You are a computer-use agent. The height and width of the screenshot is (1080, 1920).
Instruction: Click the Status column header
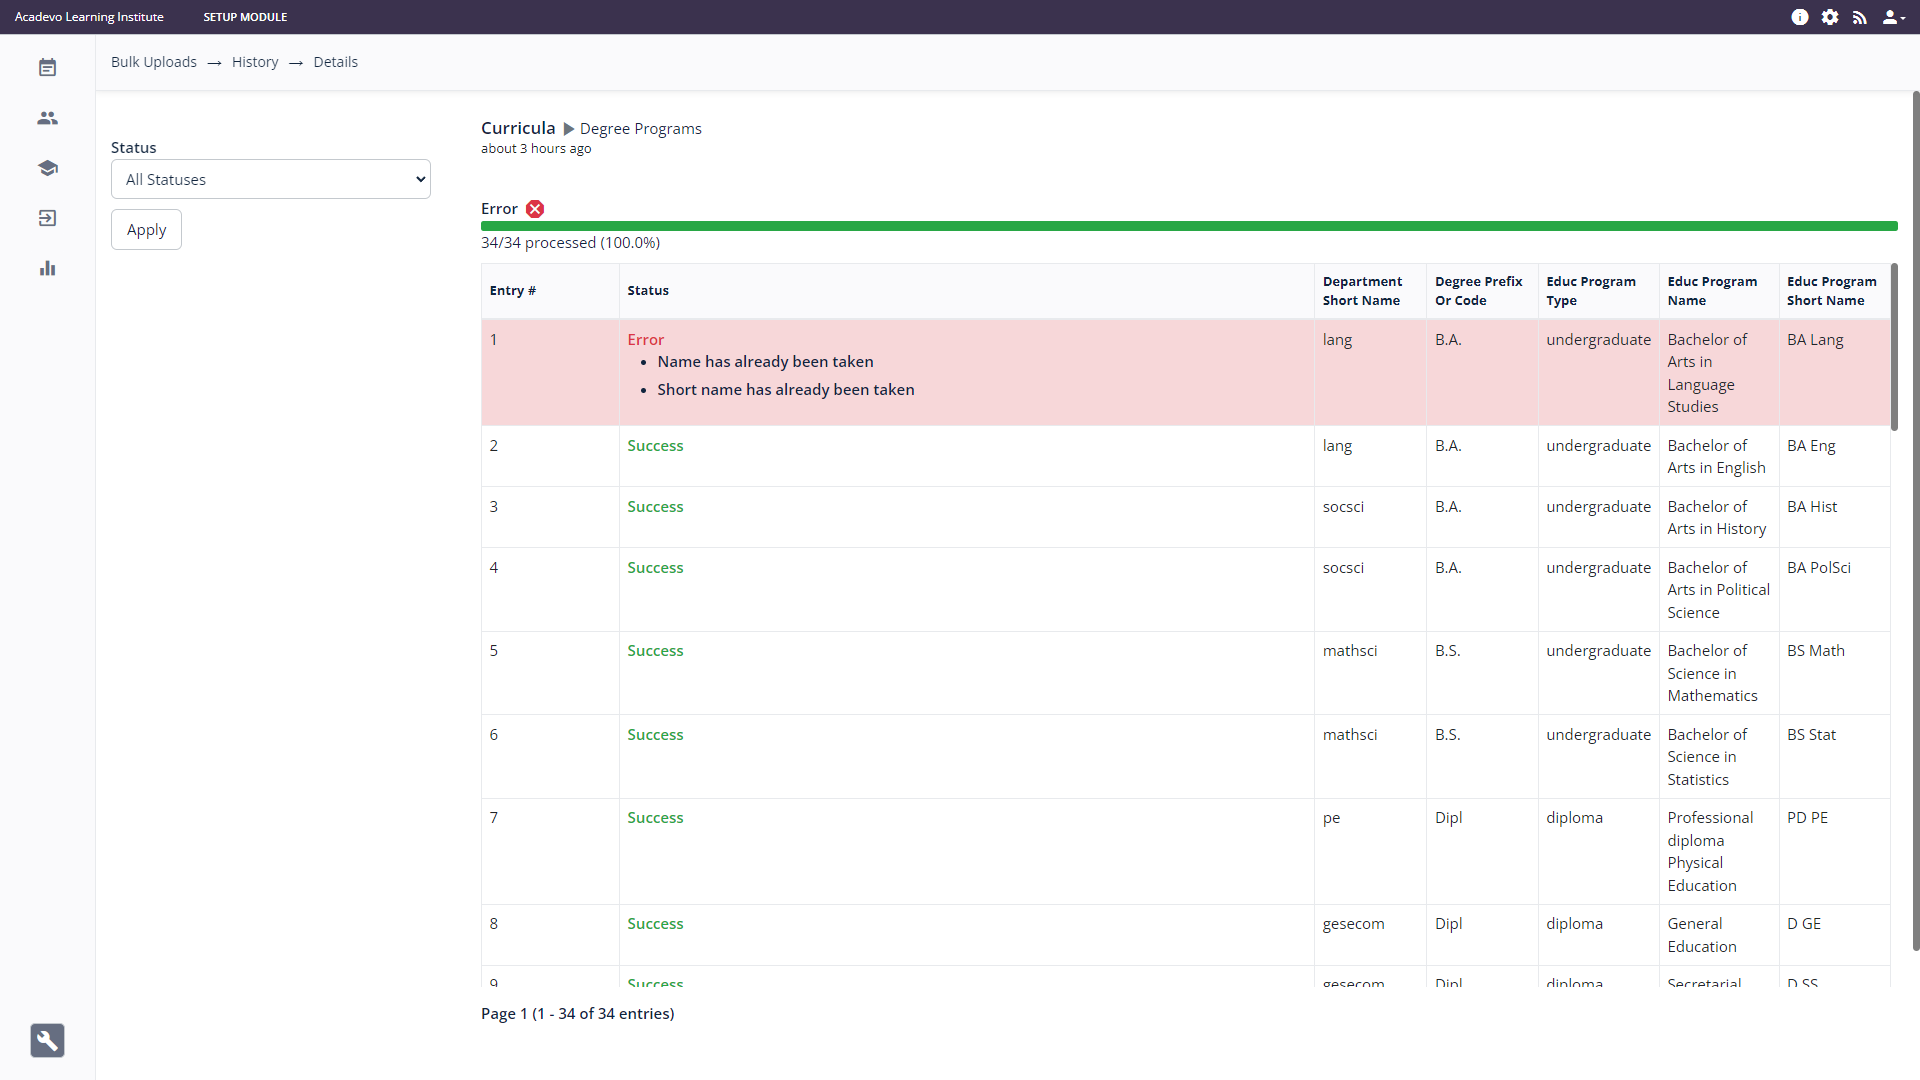pyautogui.click(x=648, y=291)
